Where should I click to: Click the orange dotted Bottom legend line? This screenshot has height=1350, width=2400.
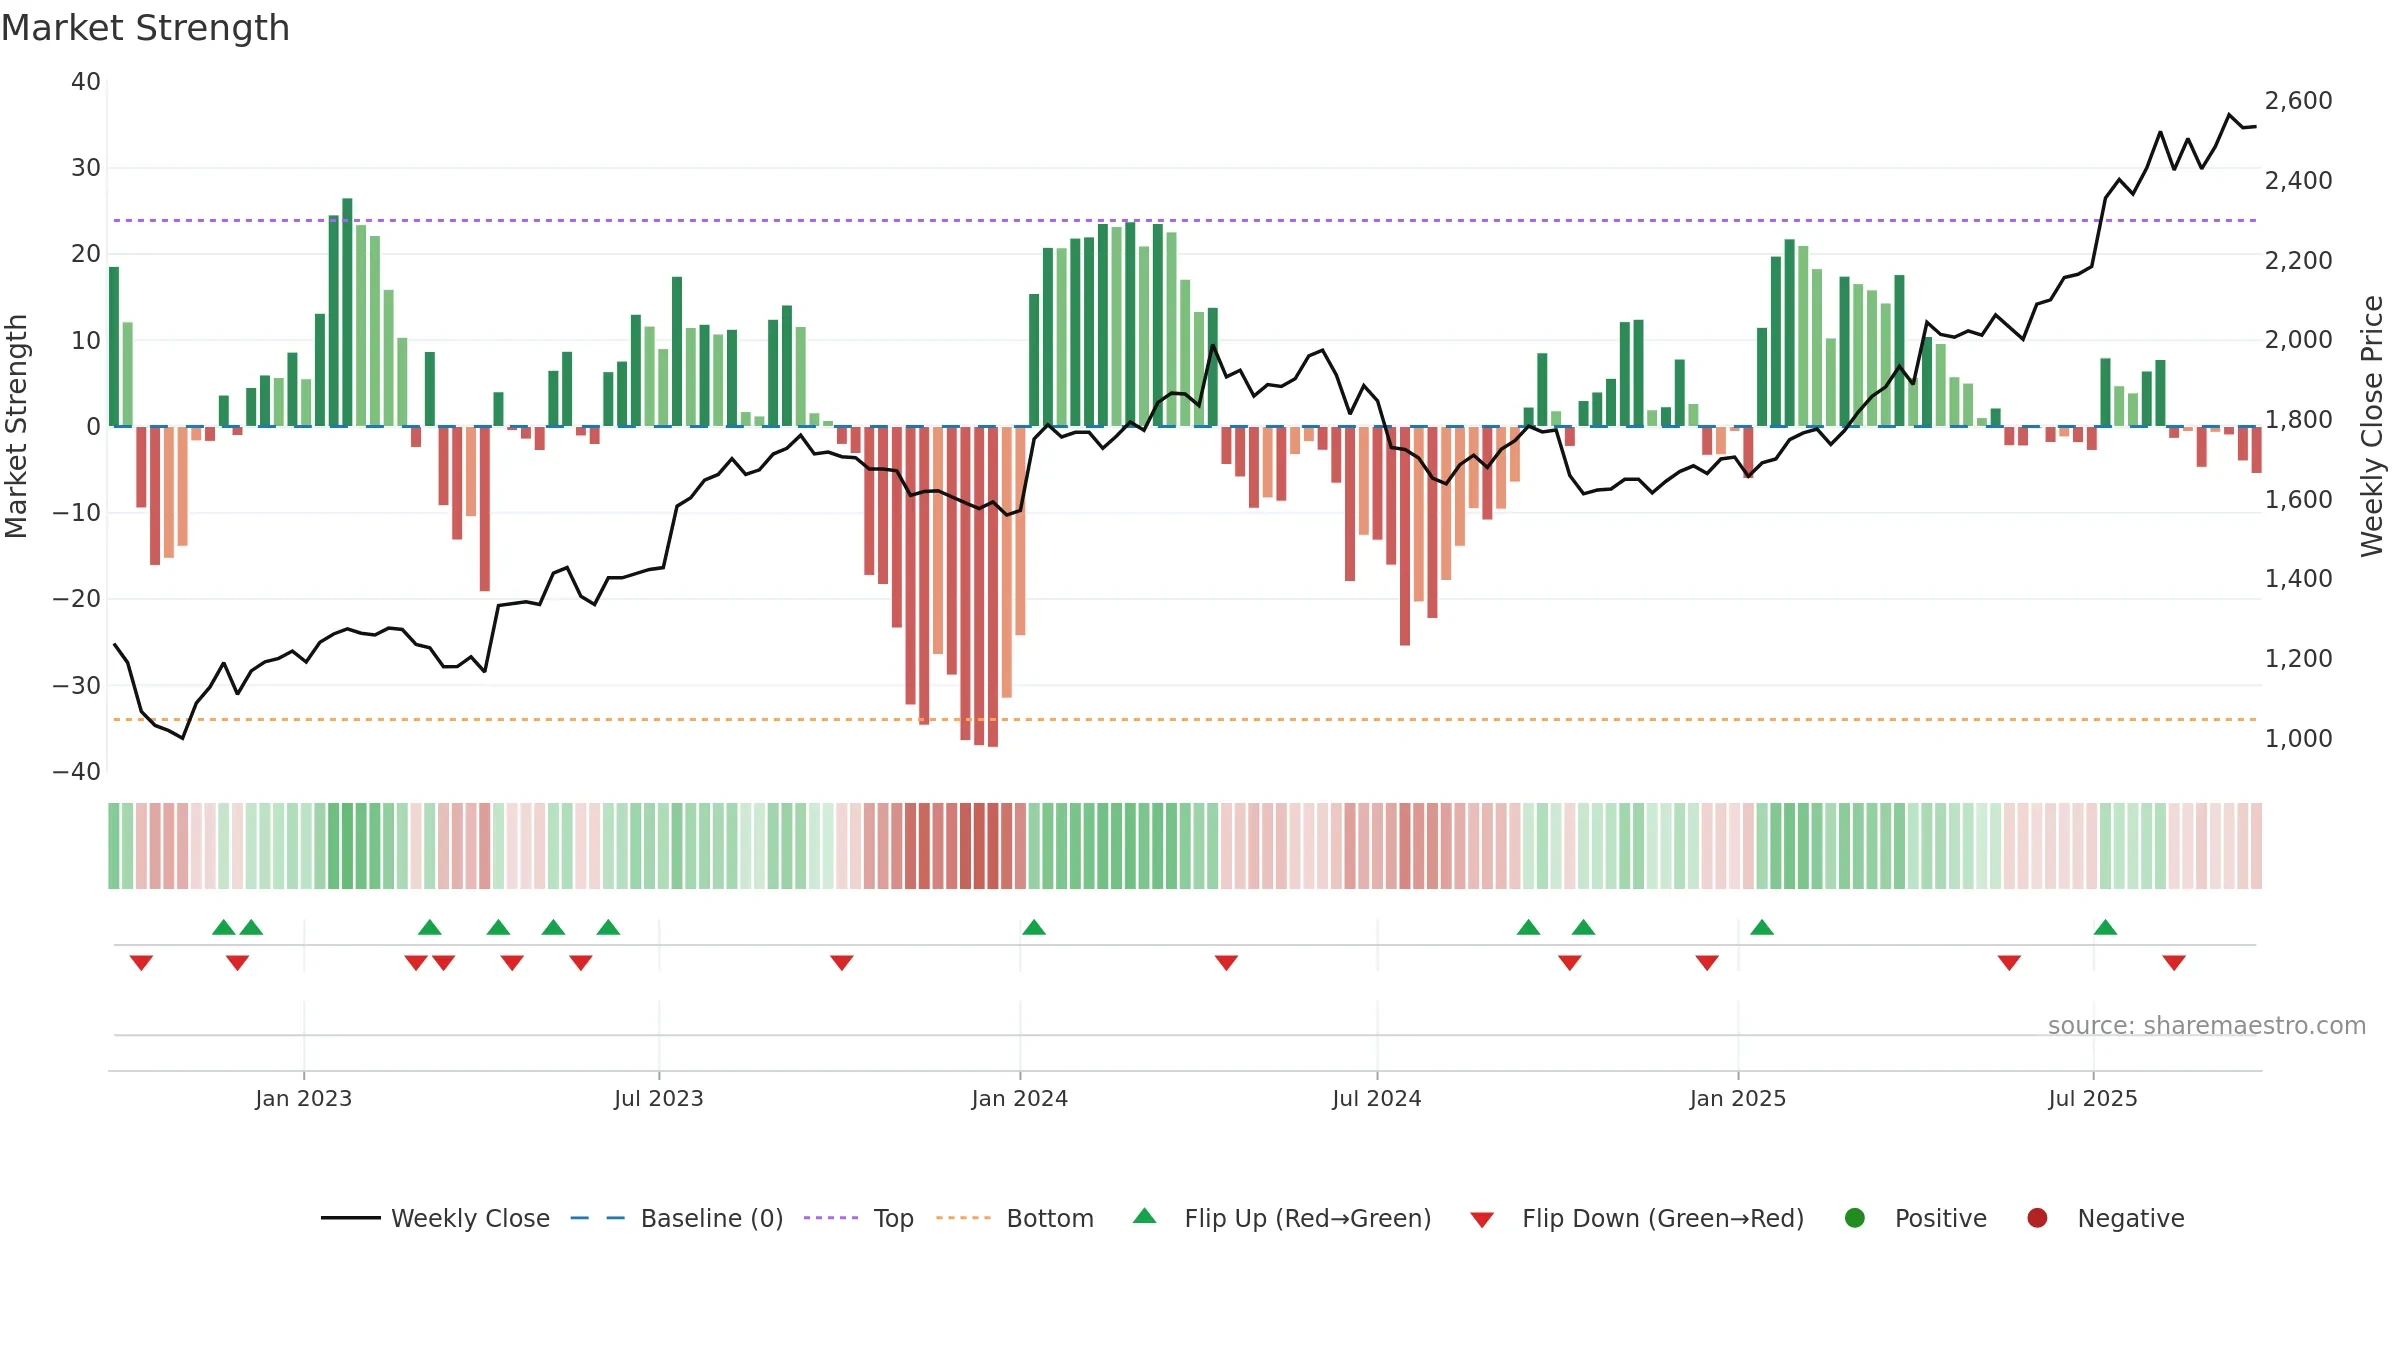click(x=963, y=1218)
